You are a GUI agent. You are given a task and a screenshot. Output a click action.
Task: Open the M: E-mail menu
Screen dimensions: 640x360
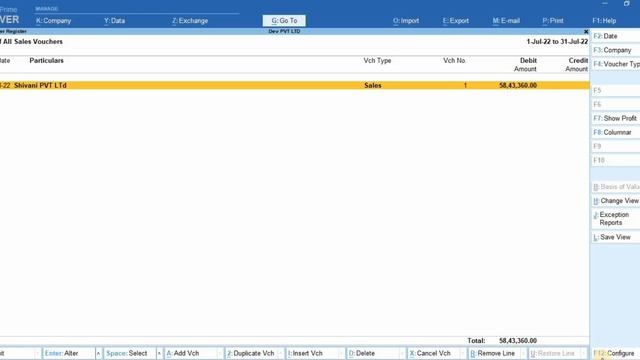point(506,20)
